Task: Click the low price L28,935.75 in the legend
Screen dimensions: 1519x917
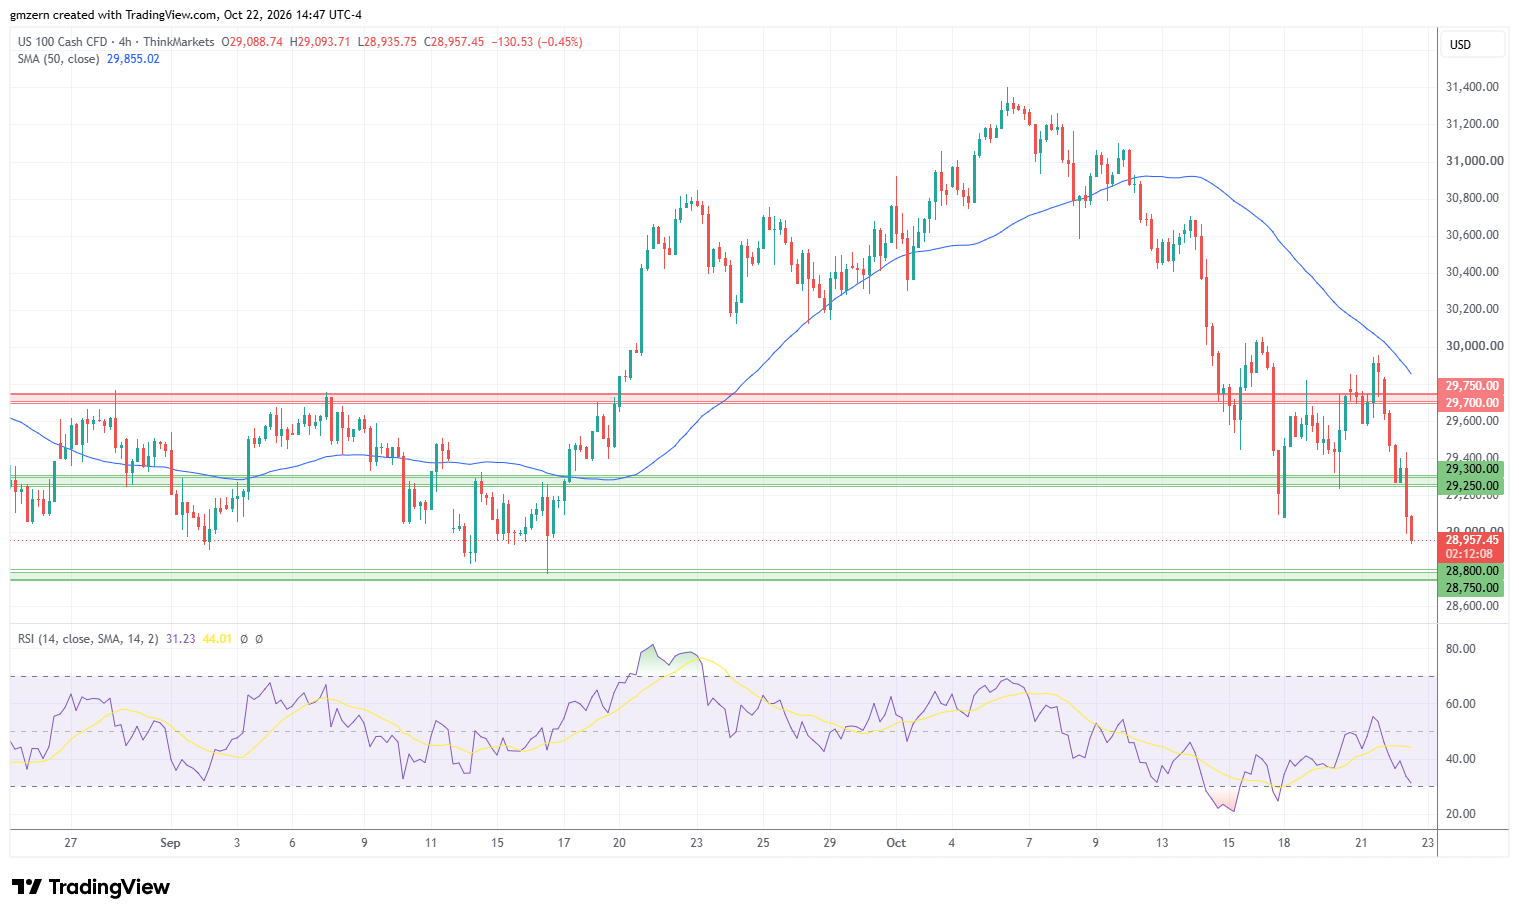Action: click(387, 42)
